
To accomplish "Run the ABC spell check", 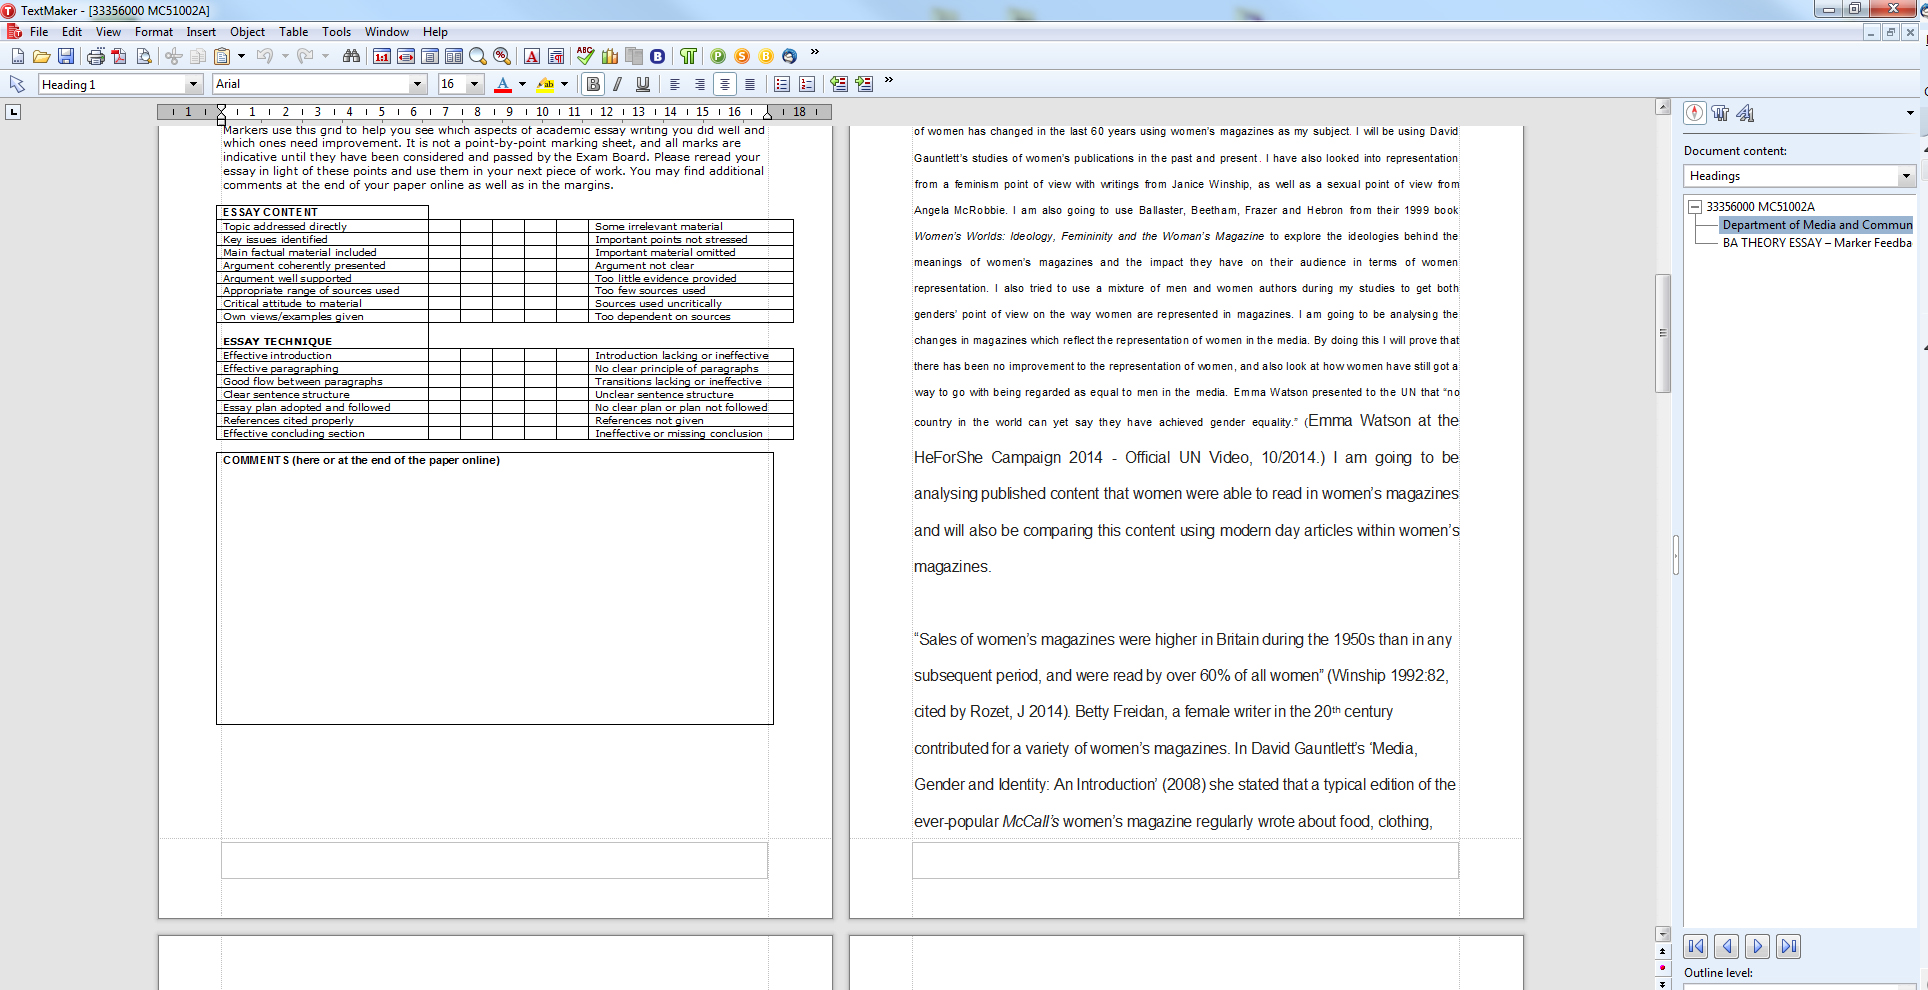I will [x=585, y=56].
